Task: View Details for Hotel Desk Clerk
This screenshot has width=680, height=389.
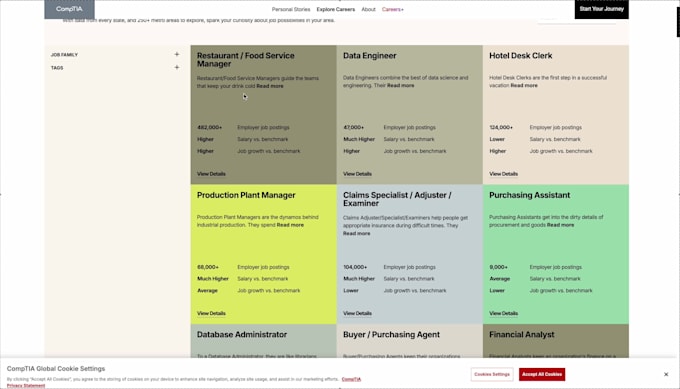Action: click(503, 174)
